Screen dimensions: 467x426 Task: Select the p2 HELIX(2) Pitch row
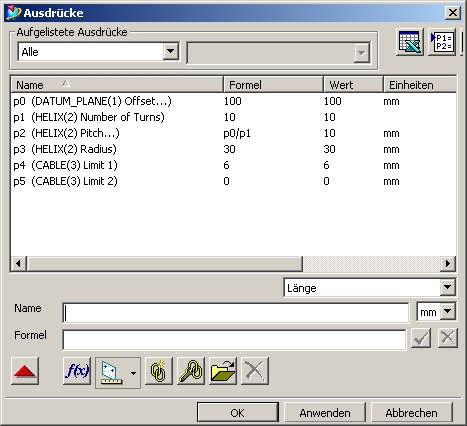pyautogui.click(x=233, y=133)
